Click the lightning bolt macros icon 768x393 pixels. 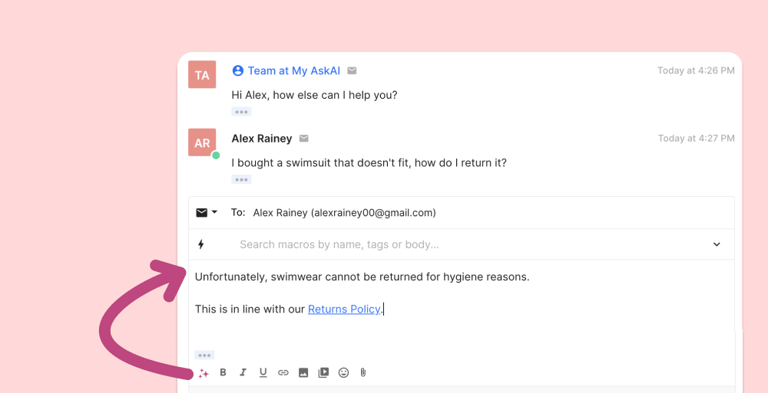pos(201,244)
